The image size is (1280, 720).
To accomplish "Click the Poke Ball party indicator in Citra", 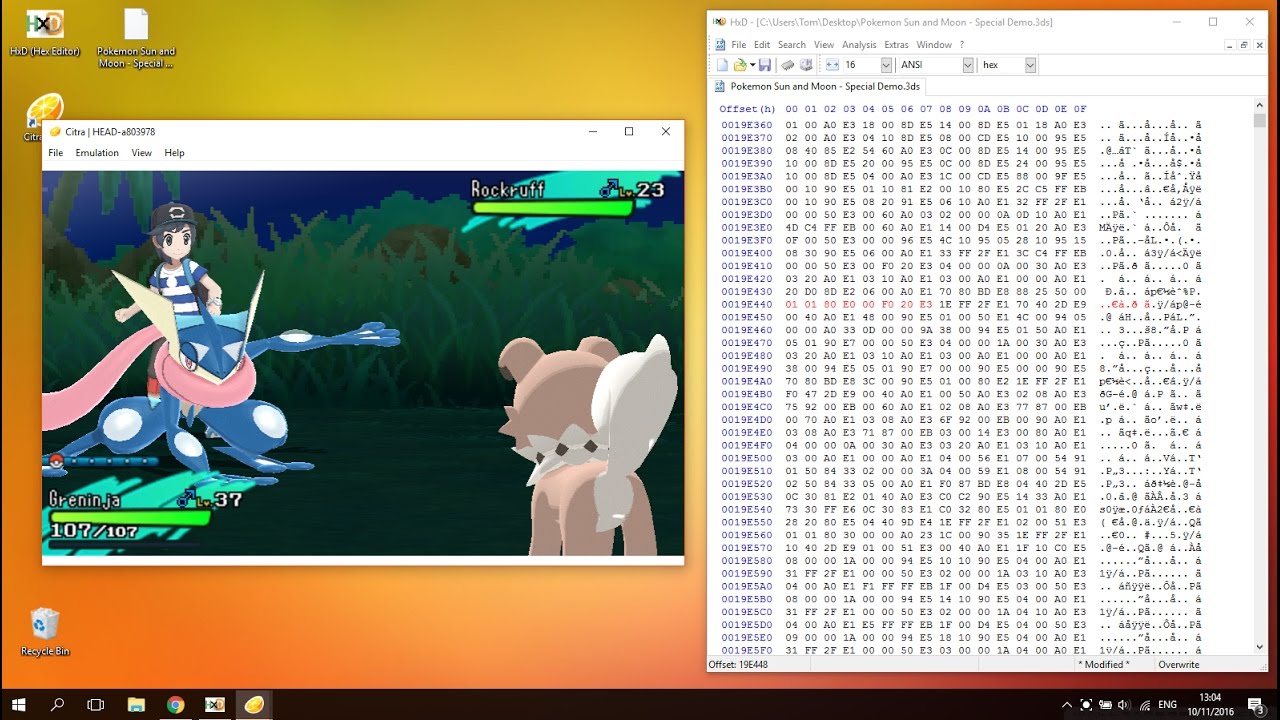I will (56, 461).
